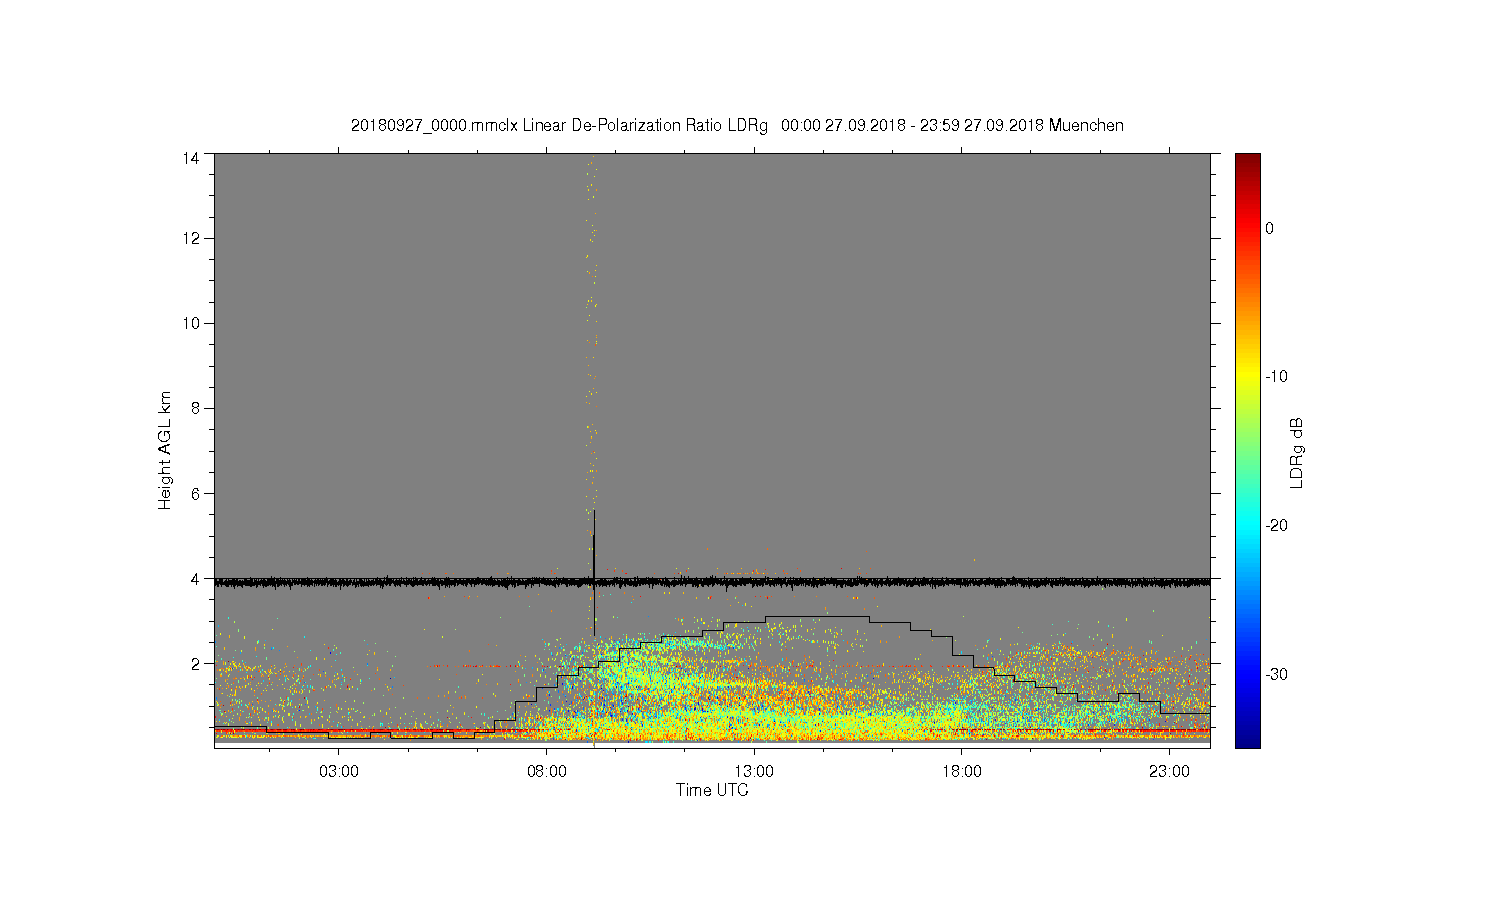Click the black horizontal noisy line at 4 km
This screenshot has height=900, width=1500.
click(712, 581)
